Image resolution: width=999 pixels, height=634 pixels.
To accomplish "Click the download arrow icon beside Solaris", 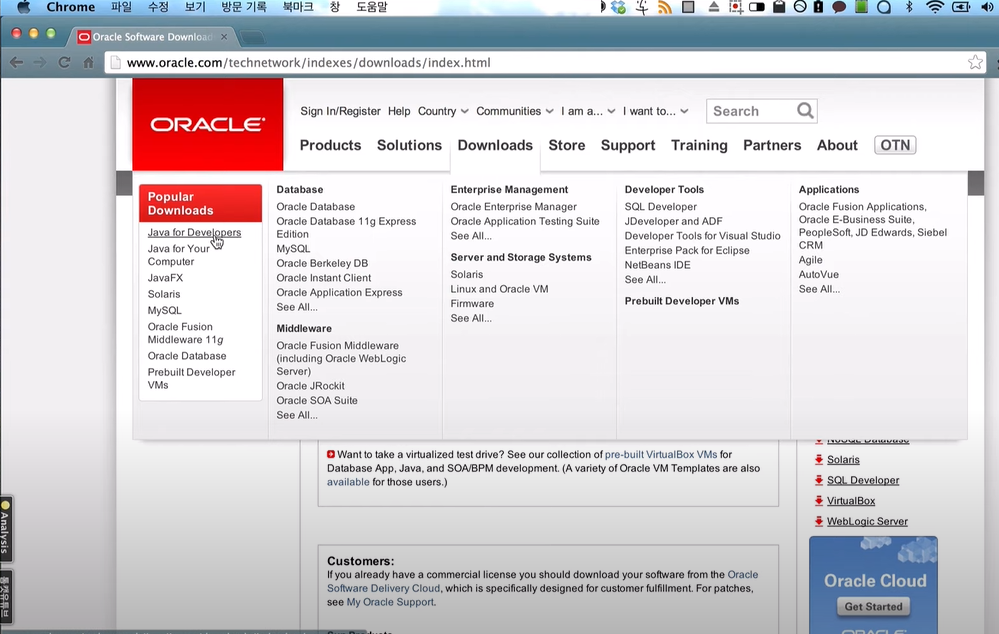I will 819,459.
